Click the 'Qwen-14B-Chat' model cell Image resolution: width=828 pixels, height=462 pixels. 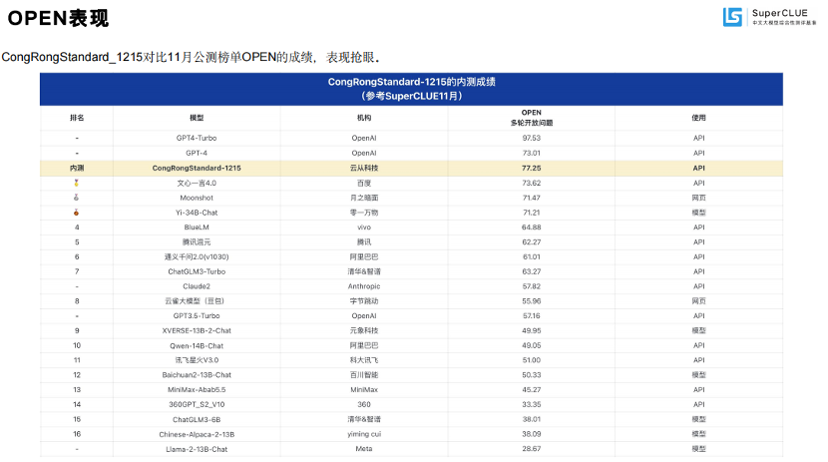pos(196,346)
